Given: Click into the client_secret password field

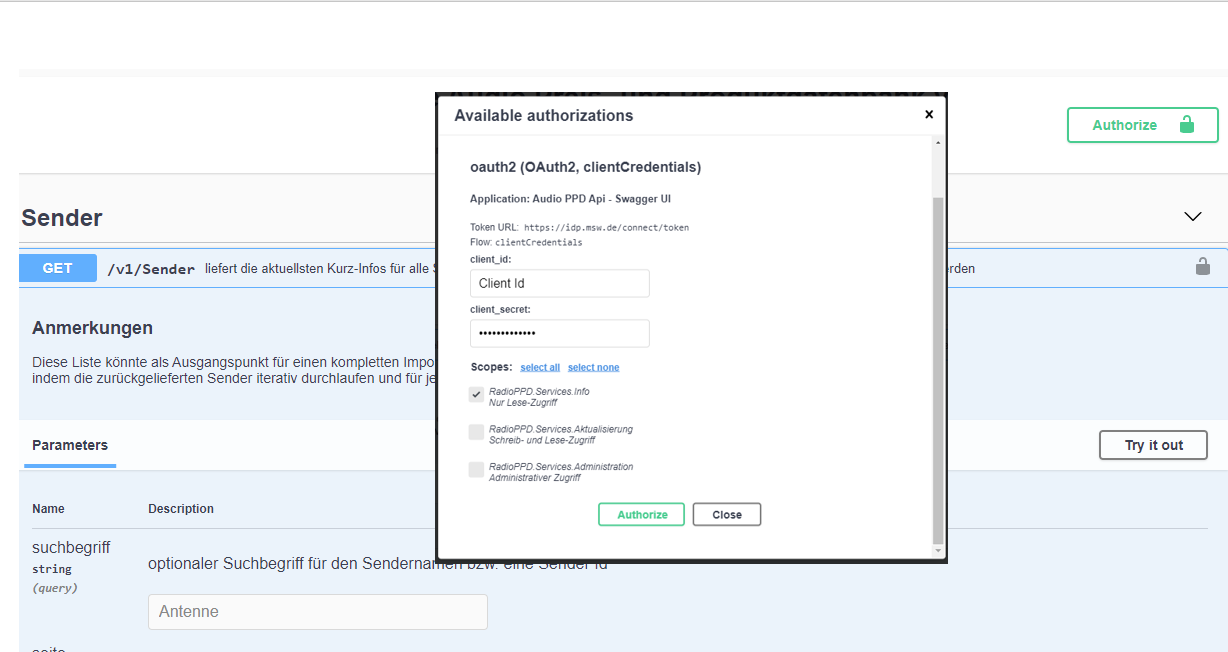Looking at the screenshot, I should (559, 333).
